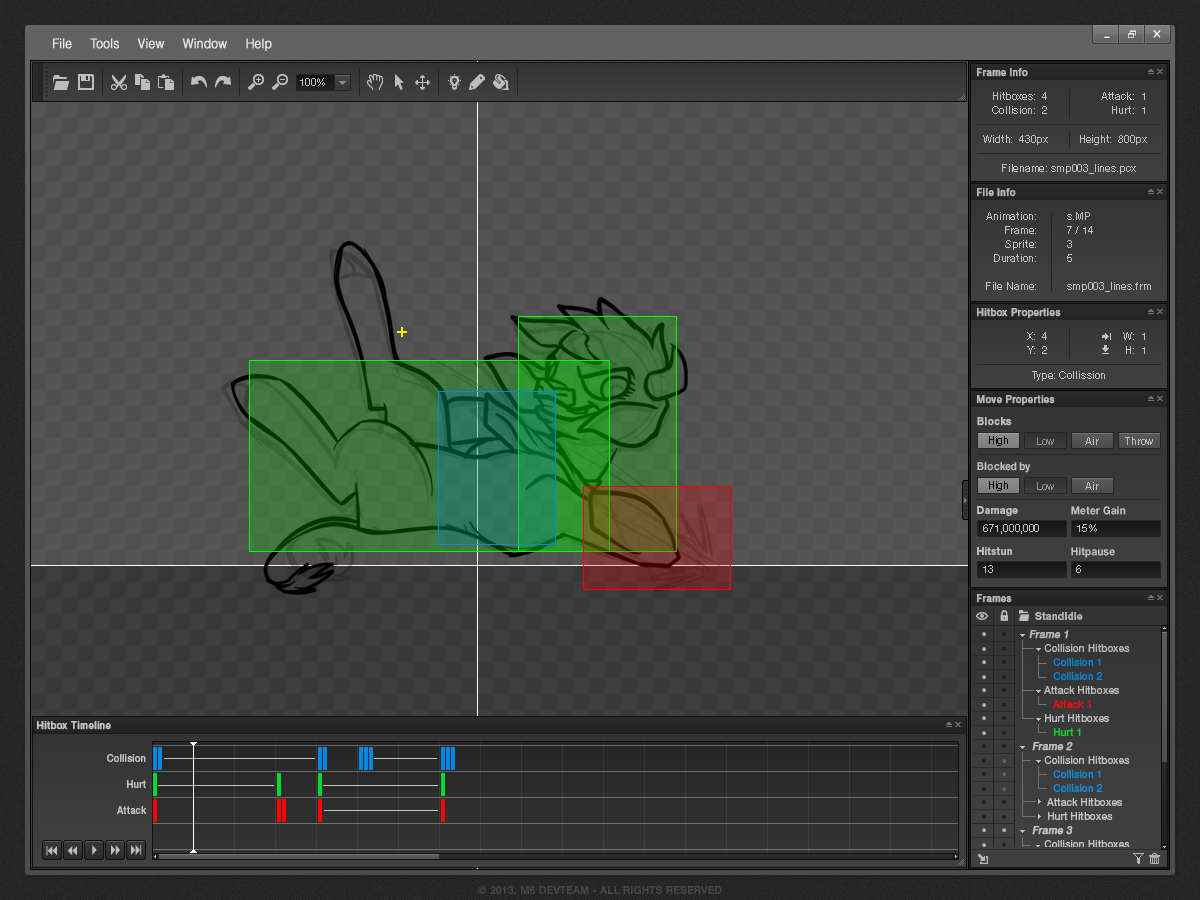The height and width of the screenshot is (900, 1200).
Task: Open the Tools menu
Action: pyautogui.click(x=104, y=44)
